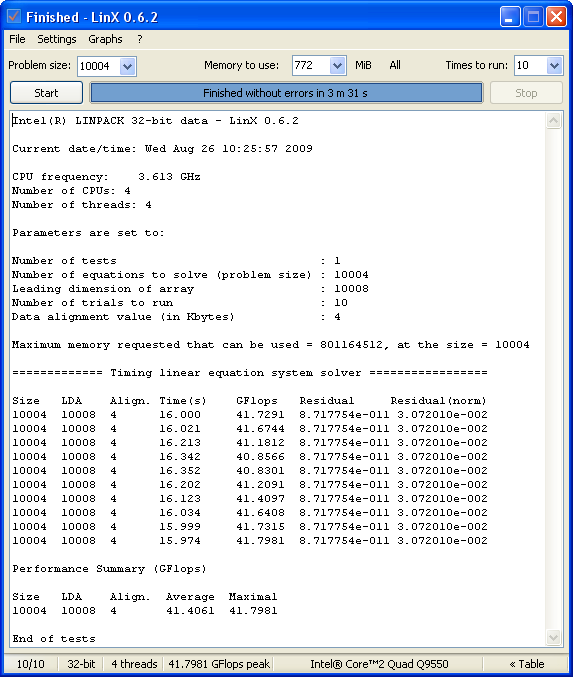Click the CPU frequency 3.613 GHz line
The height and width of the screenshot is (677, 573).
(x=106, y=177)
